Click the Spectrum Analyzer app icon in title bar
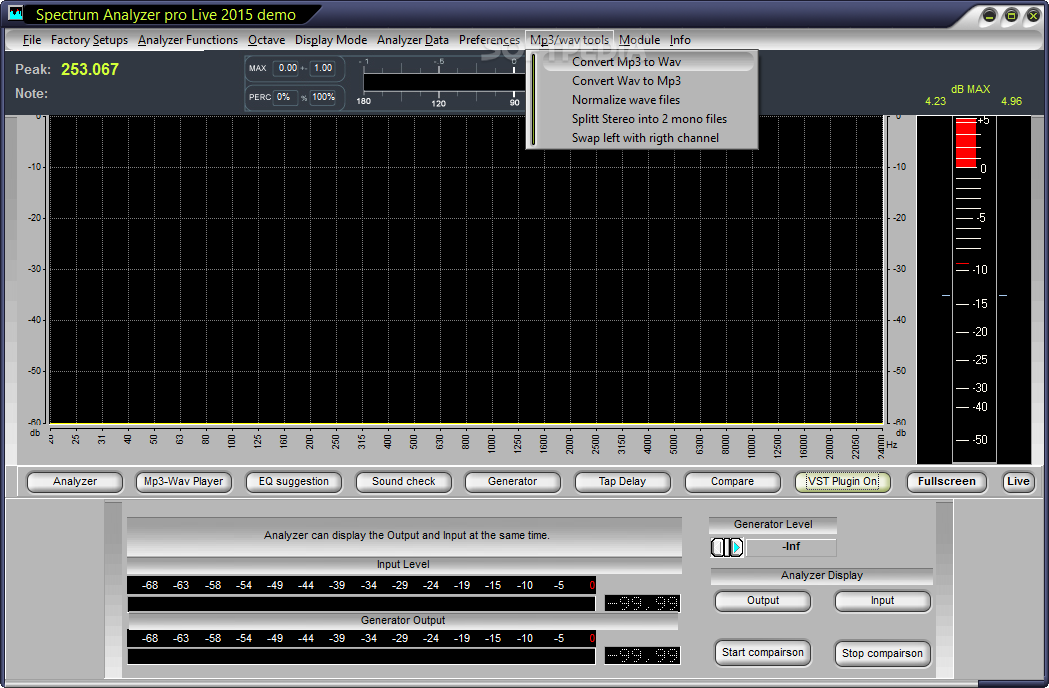 point(14,13)
